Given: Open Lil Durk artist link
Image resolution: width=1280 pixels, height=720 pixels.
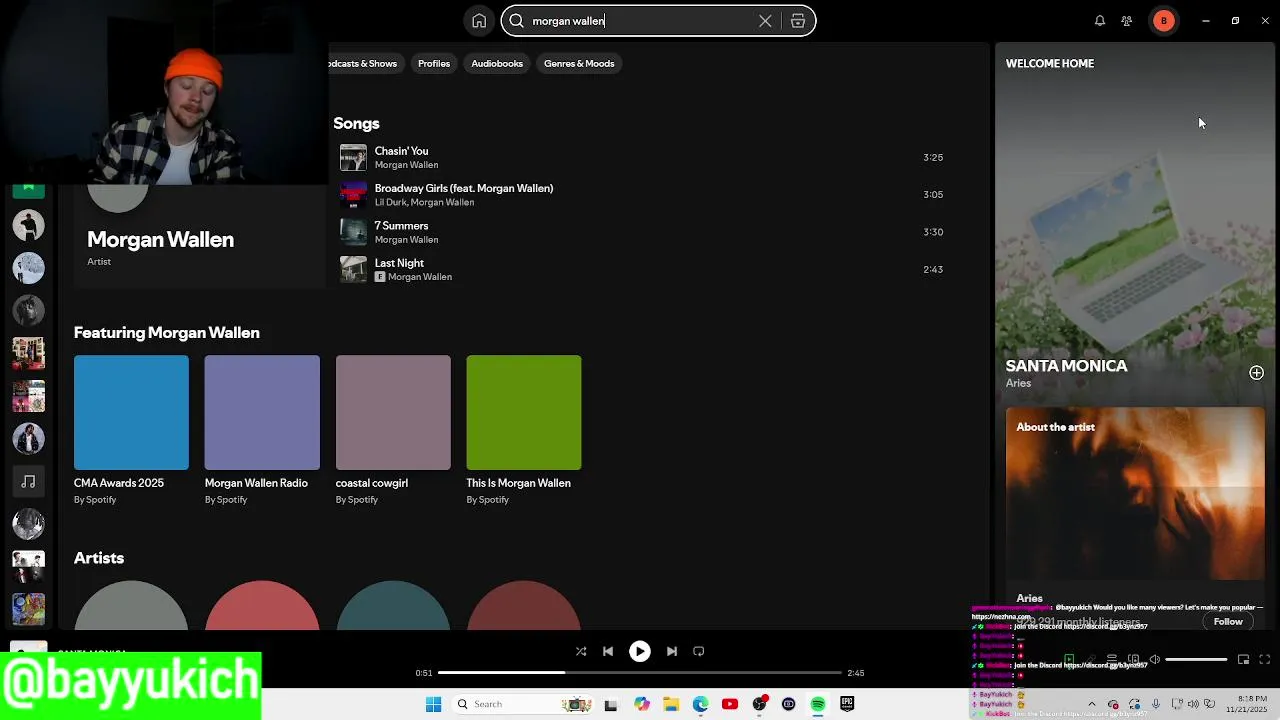Looking at the screenshot, I should point(390,202).
